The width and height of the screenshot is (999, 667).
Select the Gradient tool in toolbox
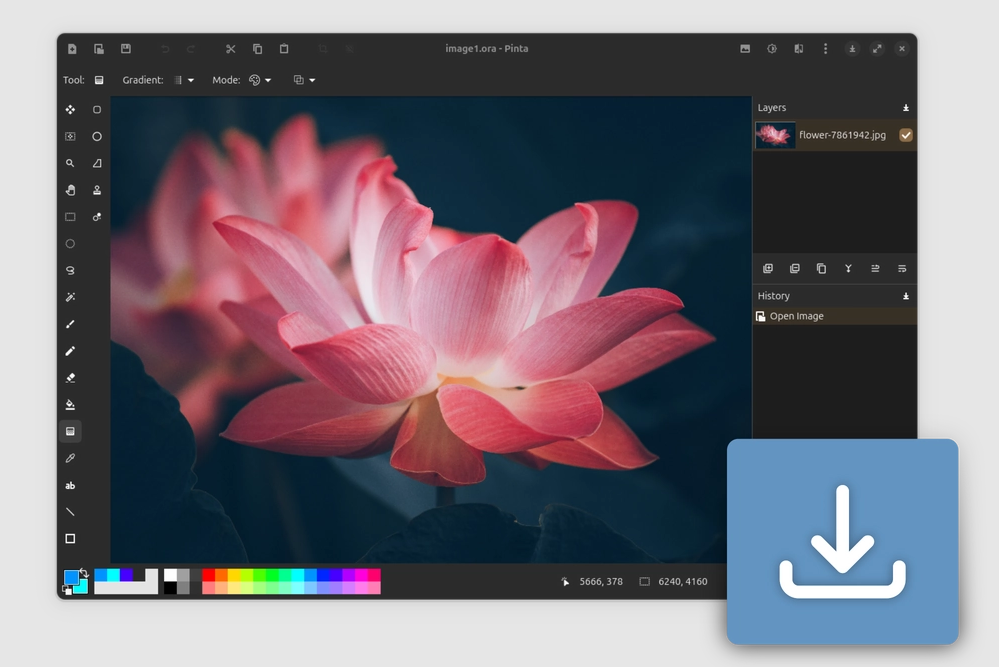click(x=70, y=431)
